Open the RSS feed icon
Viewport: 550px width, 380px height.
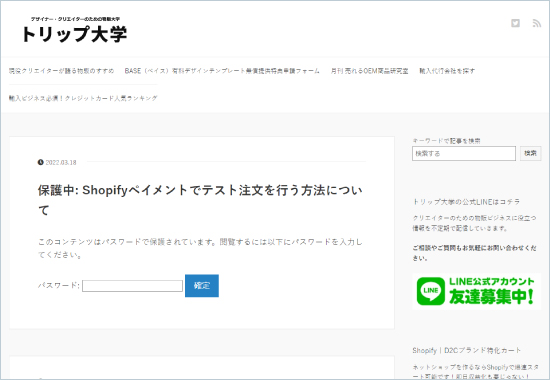536,23
